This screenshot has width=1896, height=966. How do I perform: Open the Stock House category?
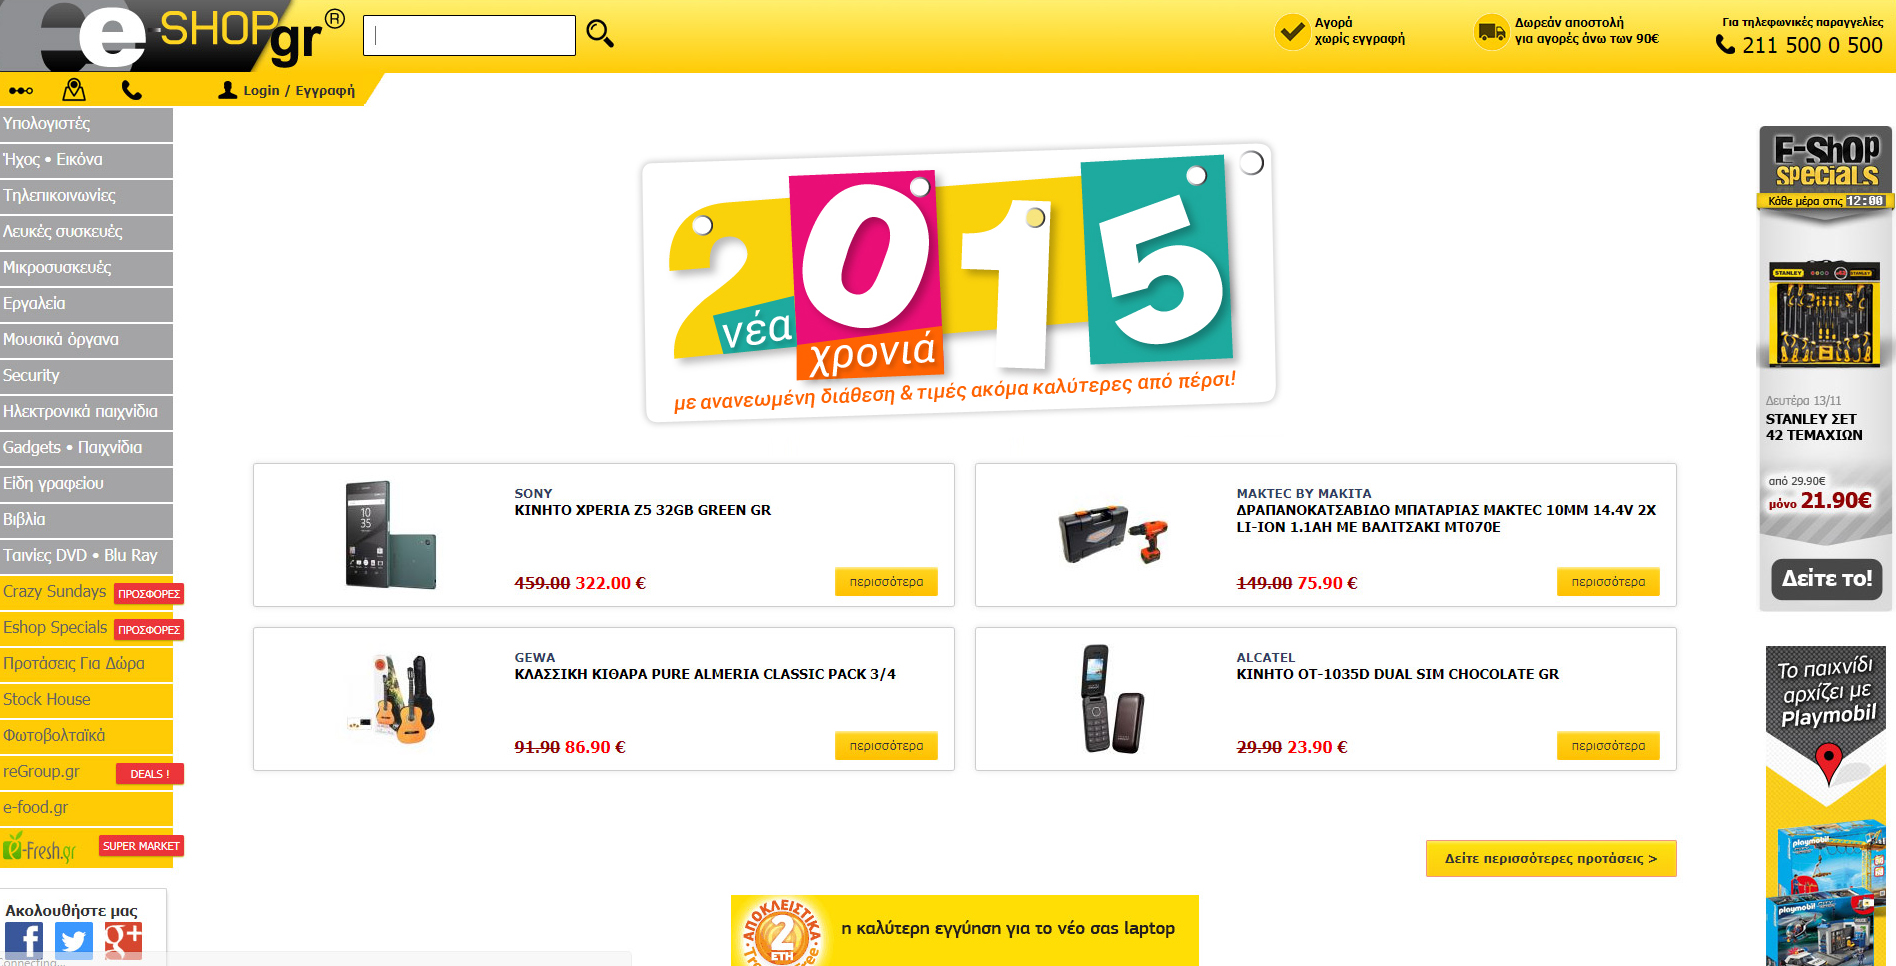tap(86, 700)
